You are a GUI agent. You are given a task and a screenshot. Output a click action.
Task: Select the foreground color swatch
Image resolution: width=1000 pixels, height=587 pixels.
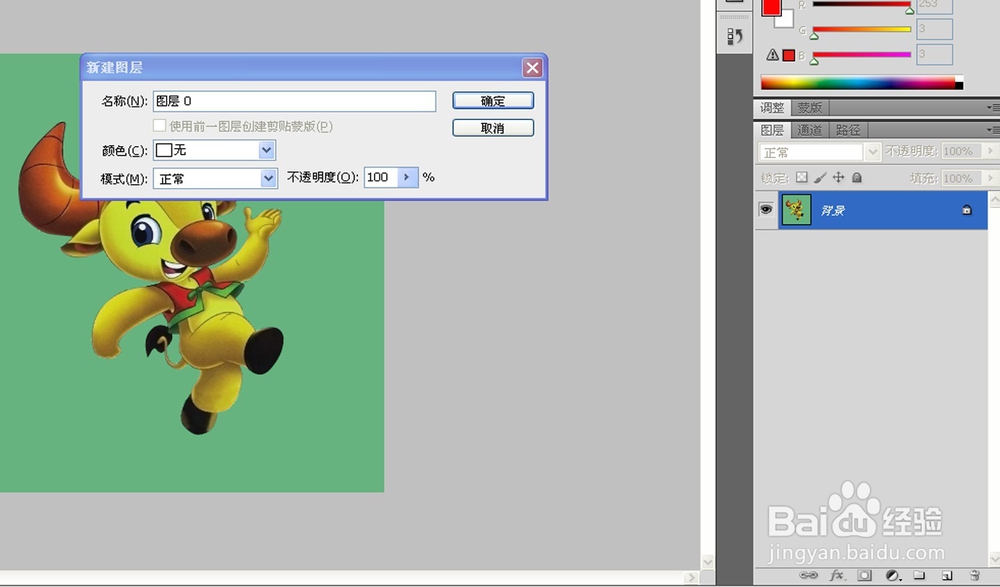[771, 7]
